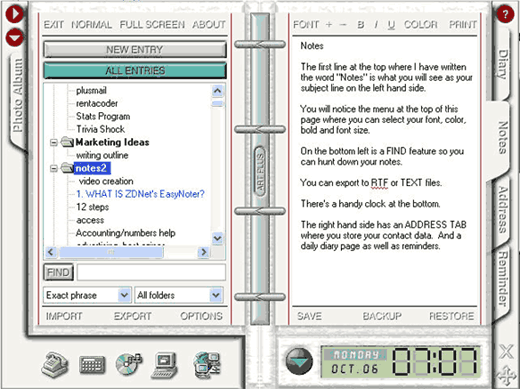
Task: Click the round clock dropdown button
Action: [x=299, y=362]
